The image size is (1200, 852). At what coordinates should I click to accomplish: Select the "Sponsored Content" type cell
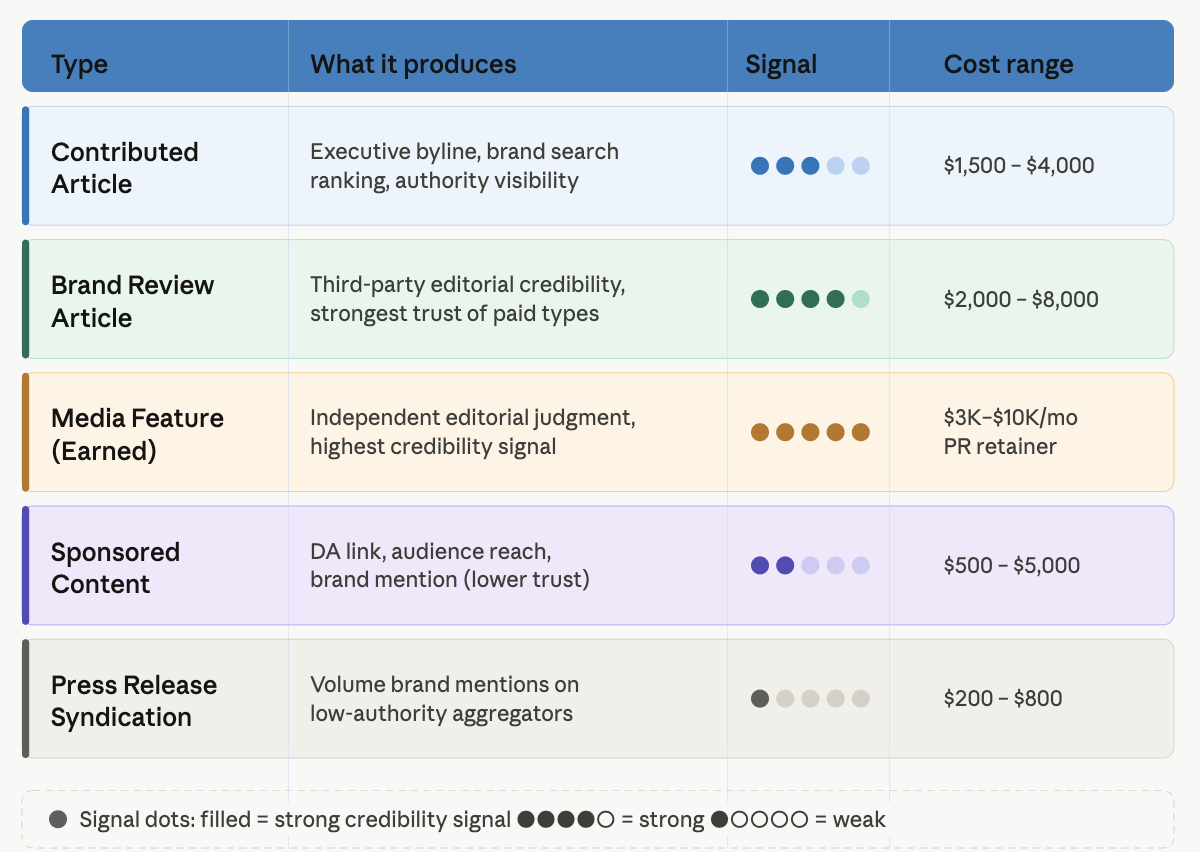pyautogui.click(x=115, y=567)
